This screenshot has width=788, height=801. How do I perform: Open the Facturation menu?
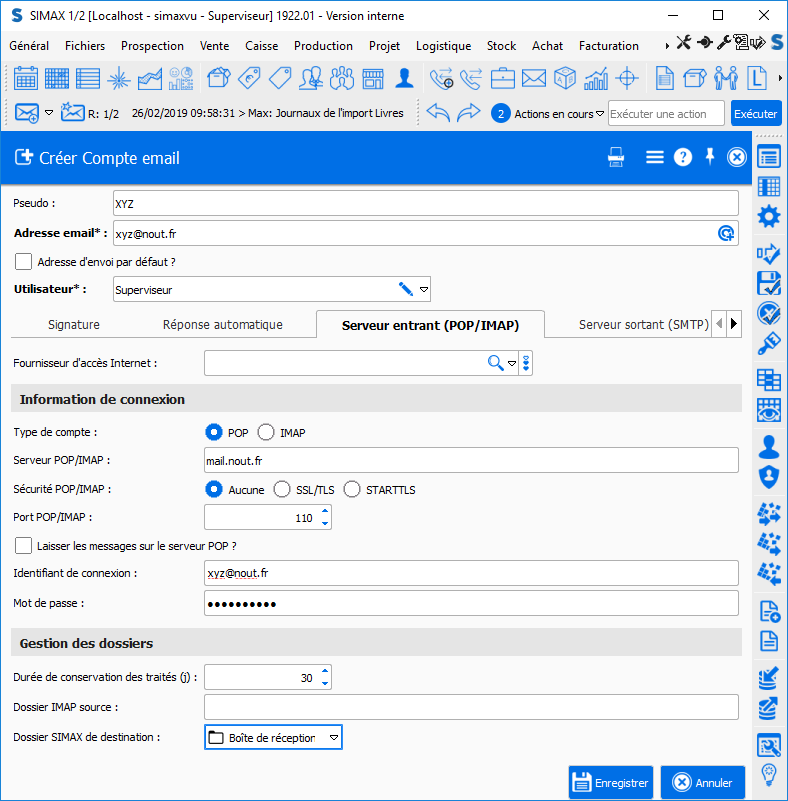(x=608, y=46)
